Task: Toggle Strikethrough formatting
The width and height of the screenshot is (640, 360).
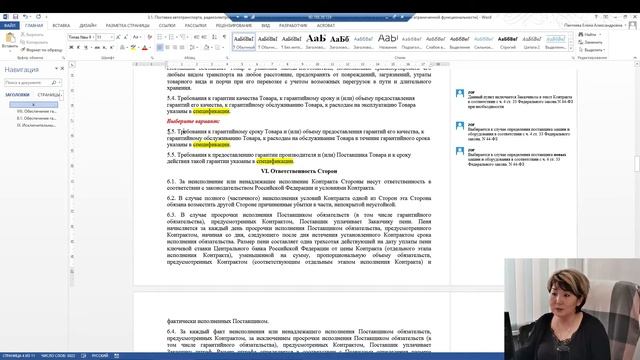Action: pyautogui.click(x=97, y=48)
